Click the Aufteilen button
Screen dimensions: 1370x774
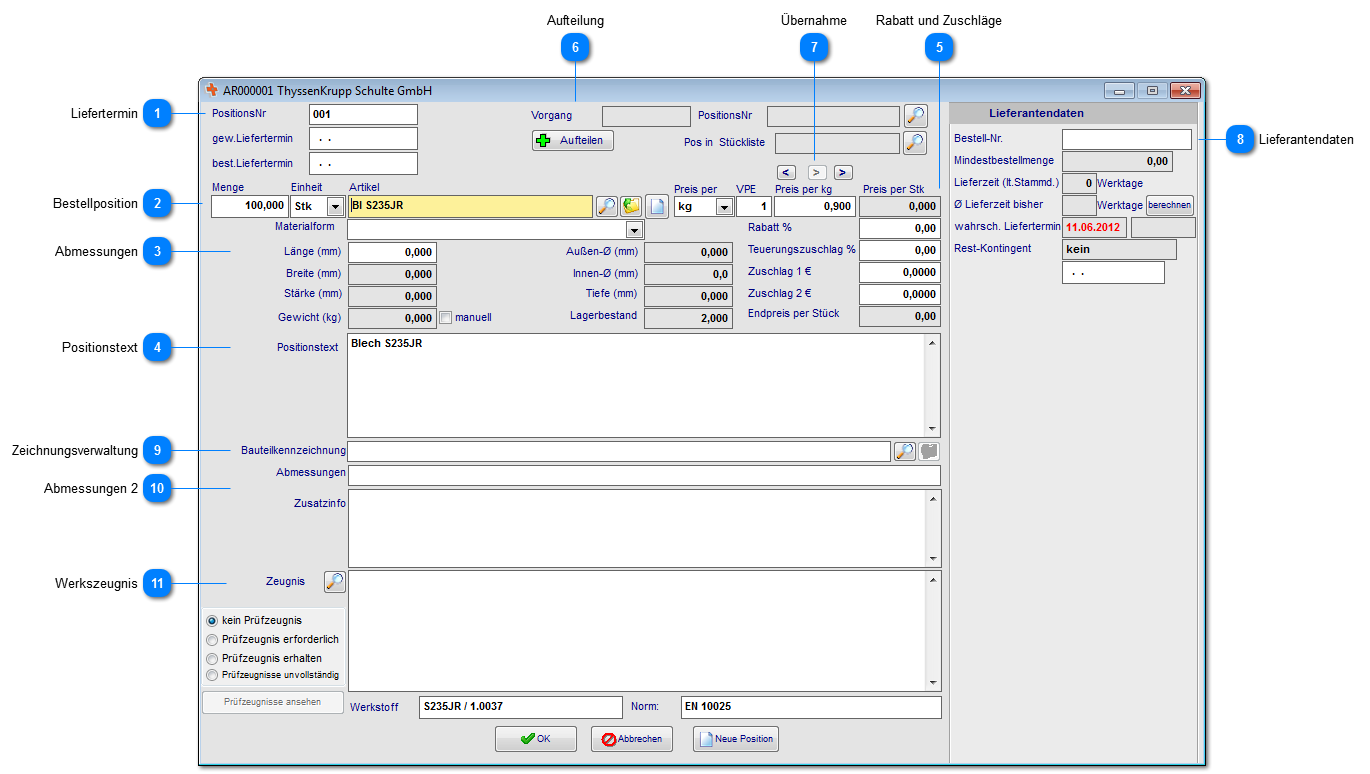[x=573, y=141]
